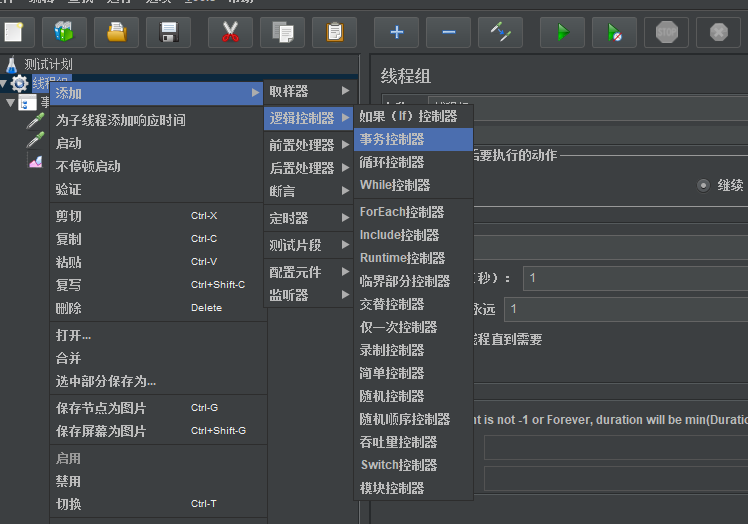Select the 继续 radio button
Image resolution: width=748 pixels, height=524 pixels.
pos(703,185)
